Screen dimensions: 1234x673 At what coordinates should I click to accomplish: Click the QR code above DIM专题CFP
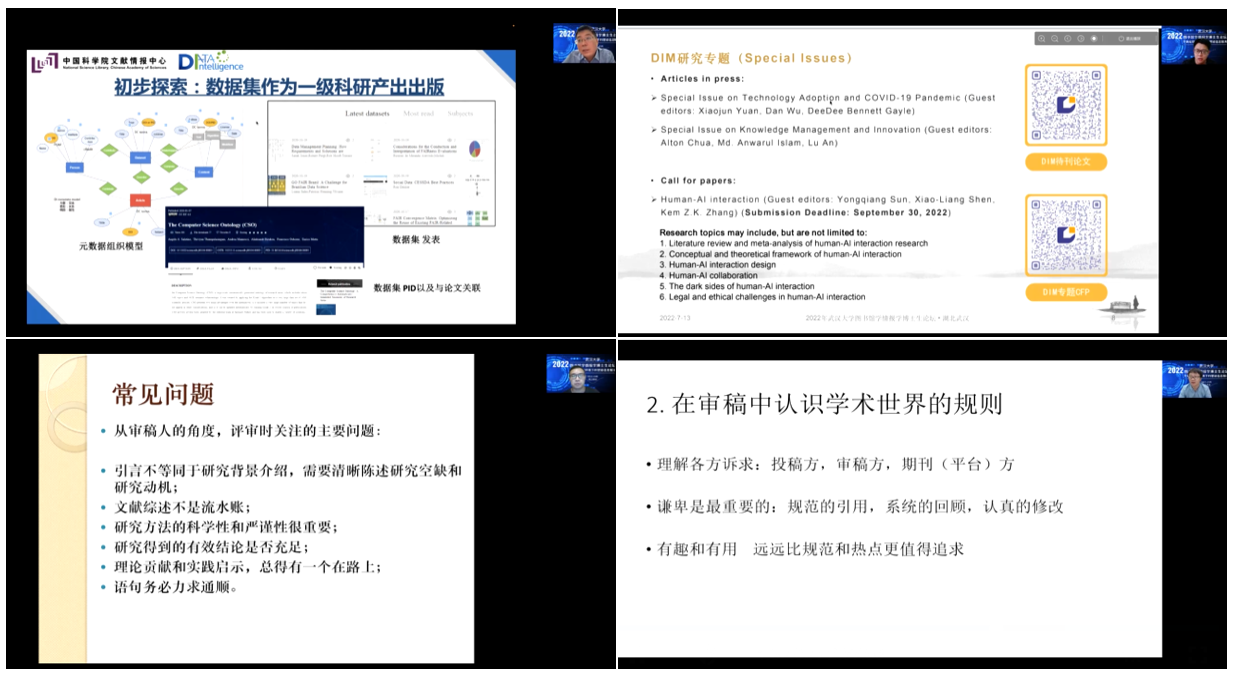pyautogui.click(x=1065, y=236)
